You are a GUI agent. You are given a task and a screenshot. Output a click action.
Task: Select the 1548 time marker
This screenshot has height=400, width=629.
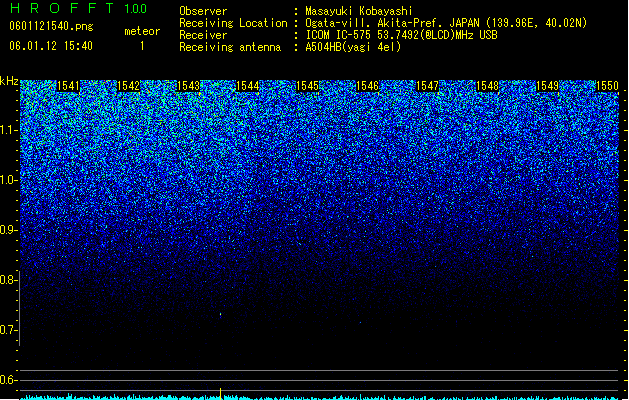[487, 86]
